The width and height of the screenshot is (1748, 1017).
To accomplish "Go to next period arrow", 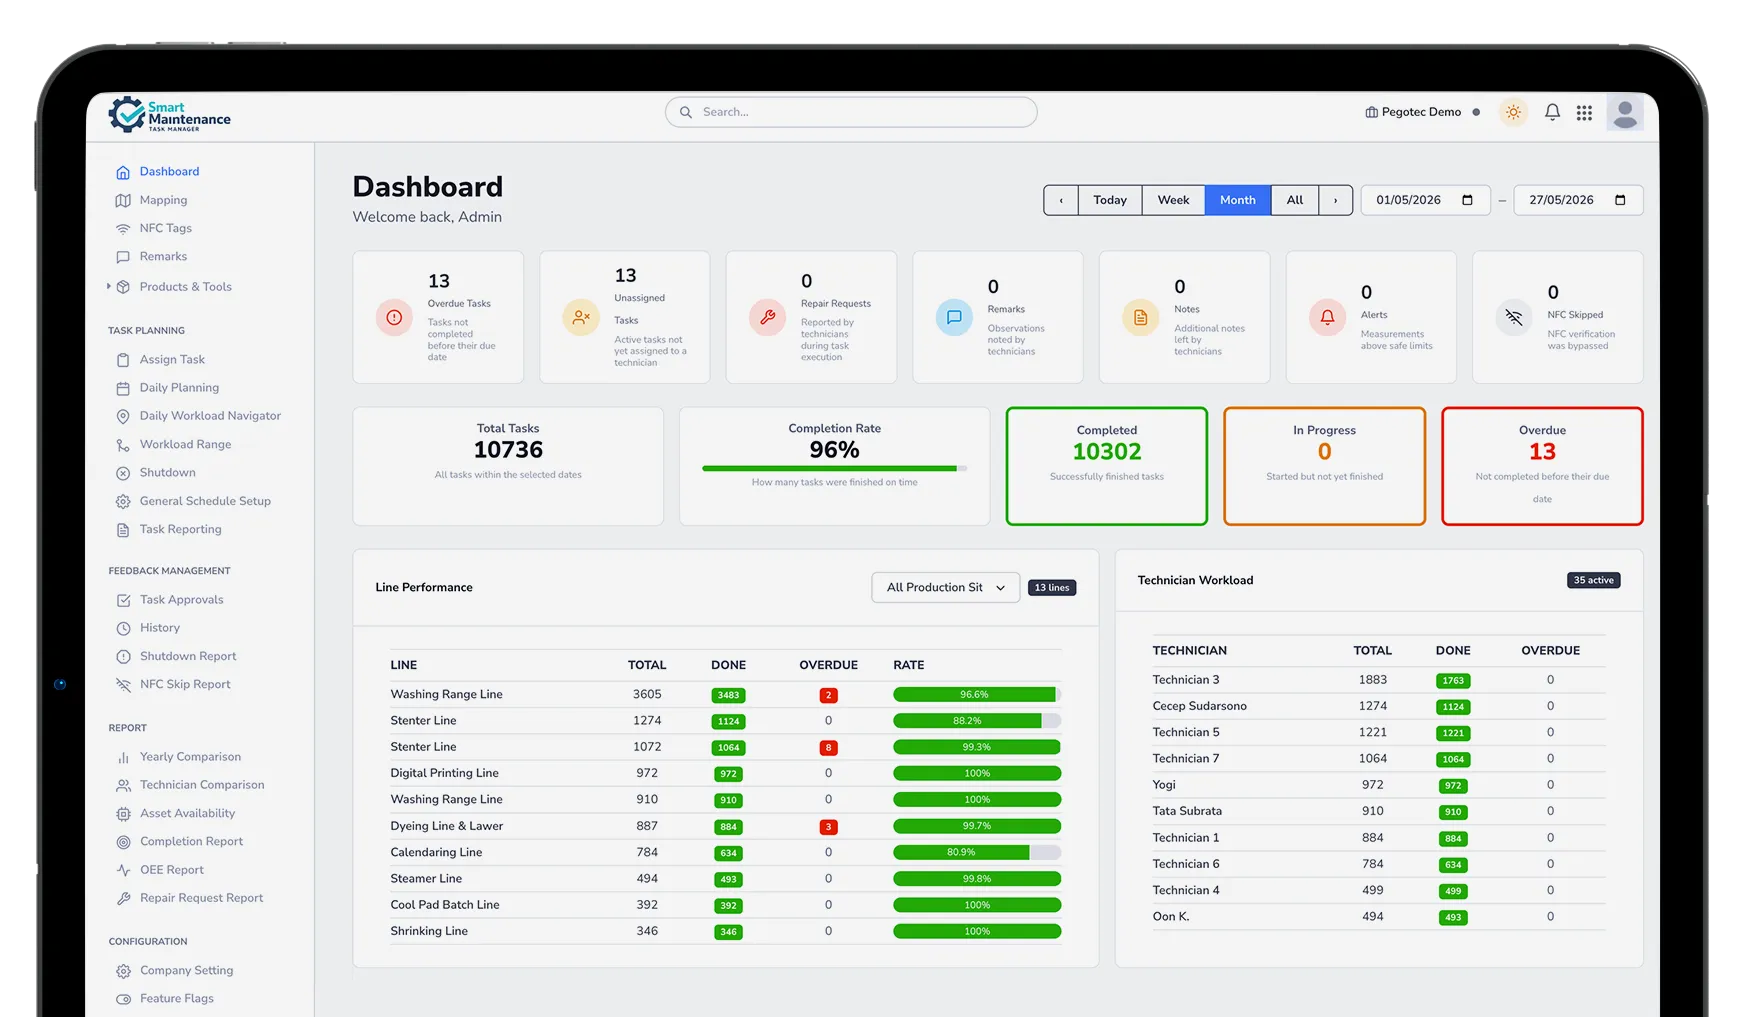I will (x=1335, y=200).
